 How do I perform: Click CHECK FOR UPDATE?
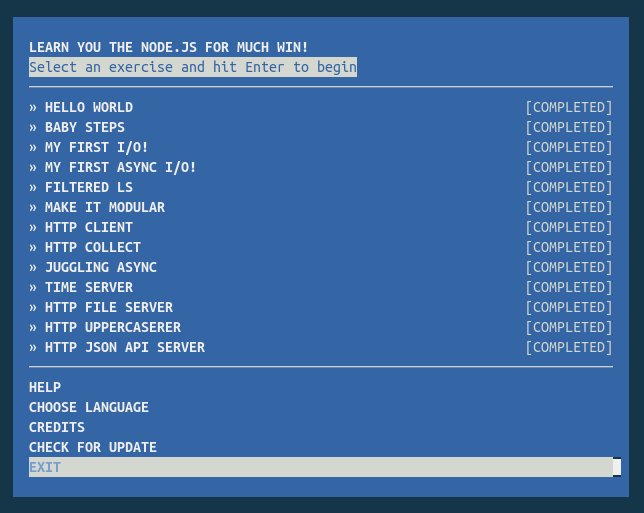(x=93, y=447)
